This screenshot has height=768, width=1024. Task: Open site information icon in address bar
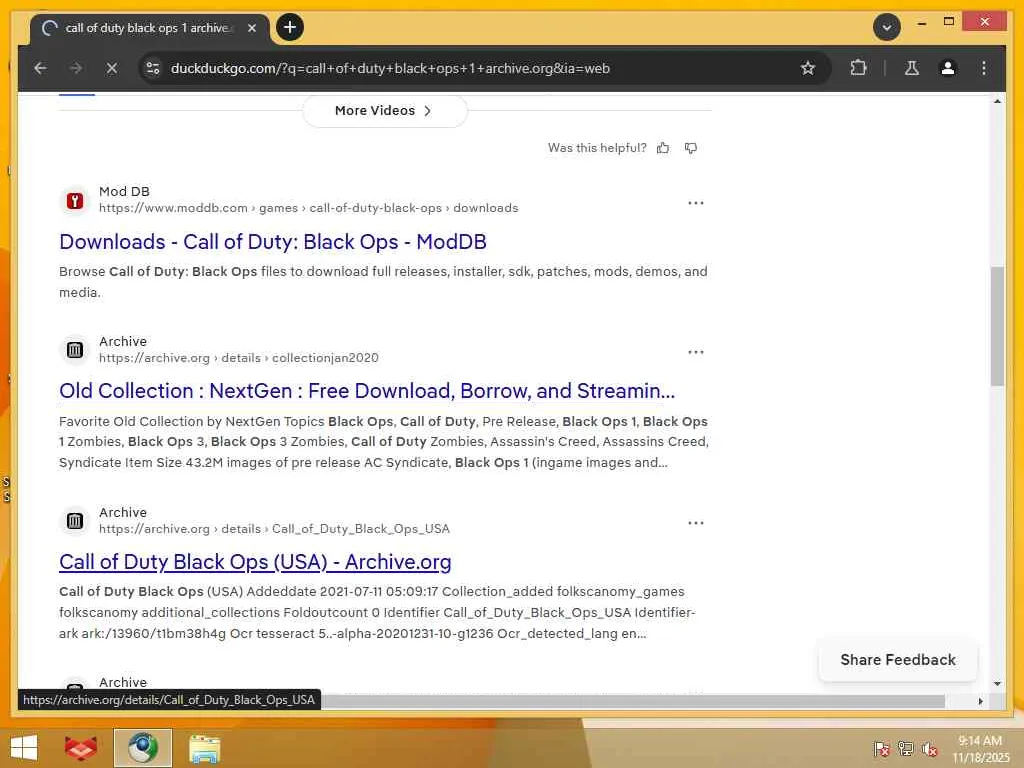[x=153, y=68]
